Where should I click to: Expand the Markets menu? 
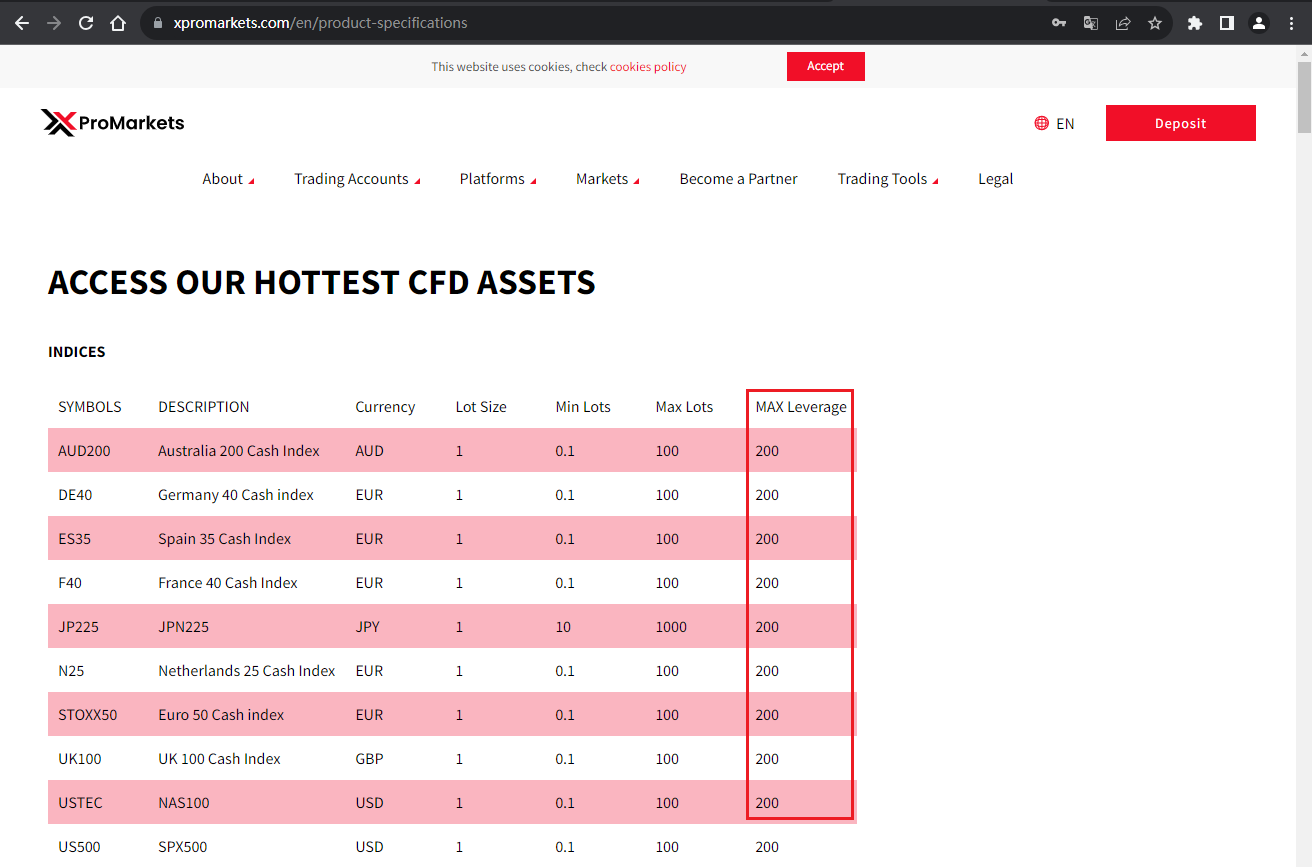[608, 179]
